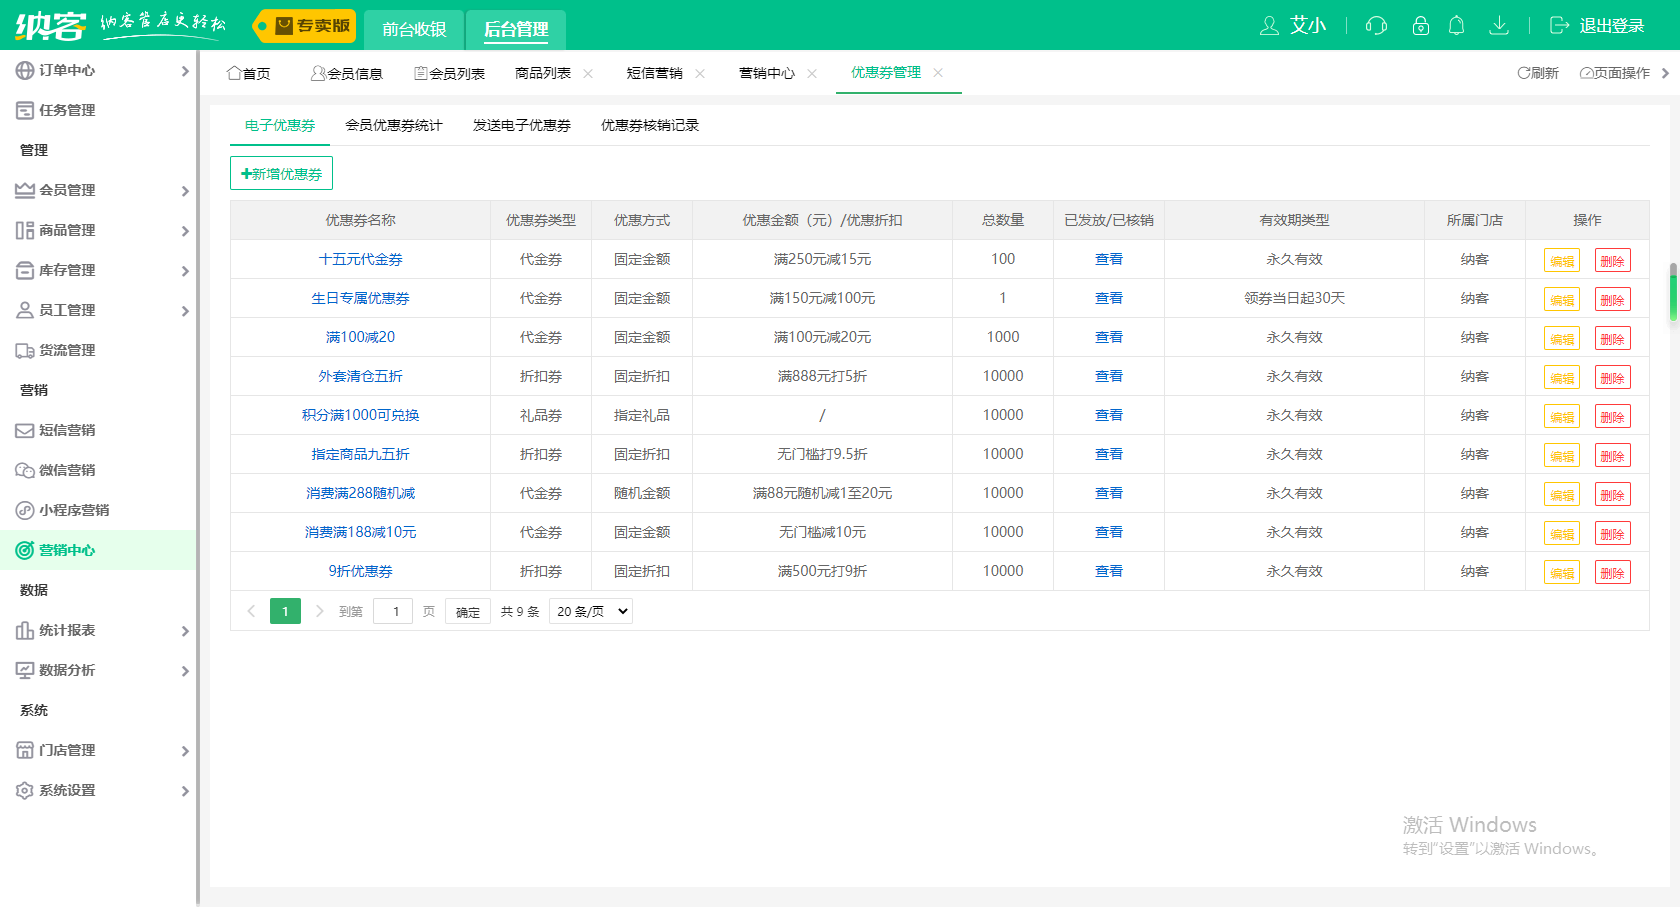Open the 优惠券核销记录 tab

pyautogui.click(x=650, y=125)
